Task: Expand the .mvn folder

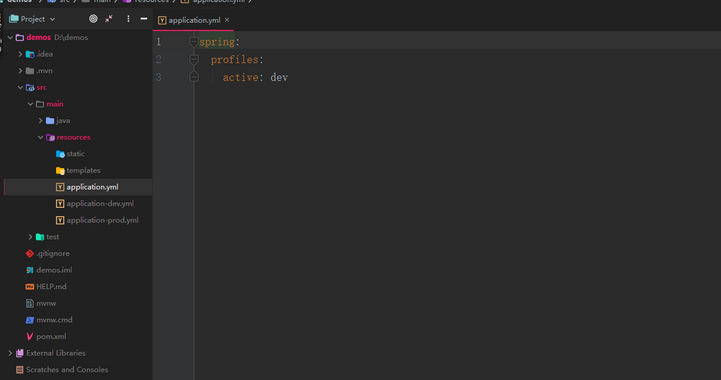Action: [x=20, y=70]
